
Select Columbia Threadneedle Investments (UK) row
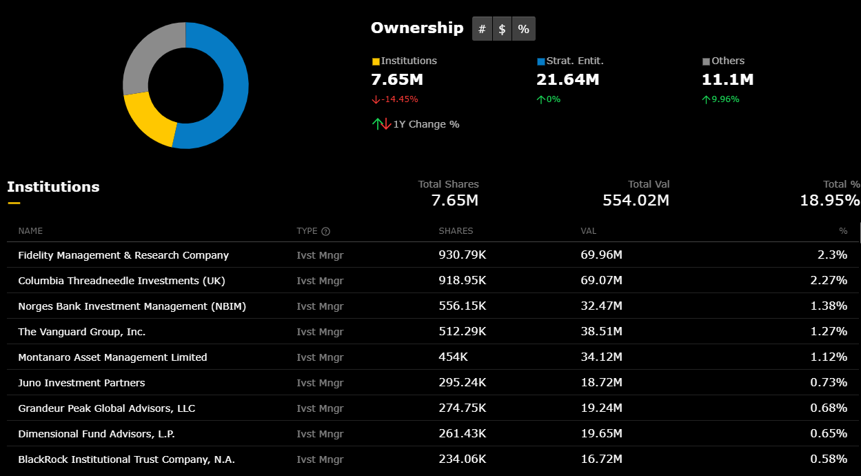click(433, 281)
